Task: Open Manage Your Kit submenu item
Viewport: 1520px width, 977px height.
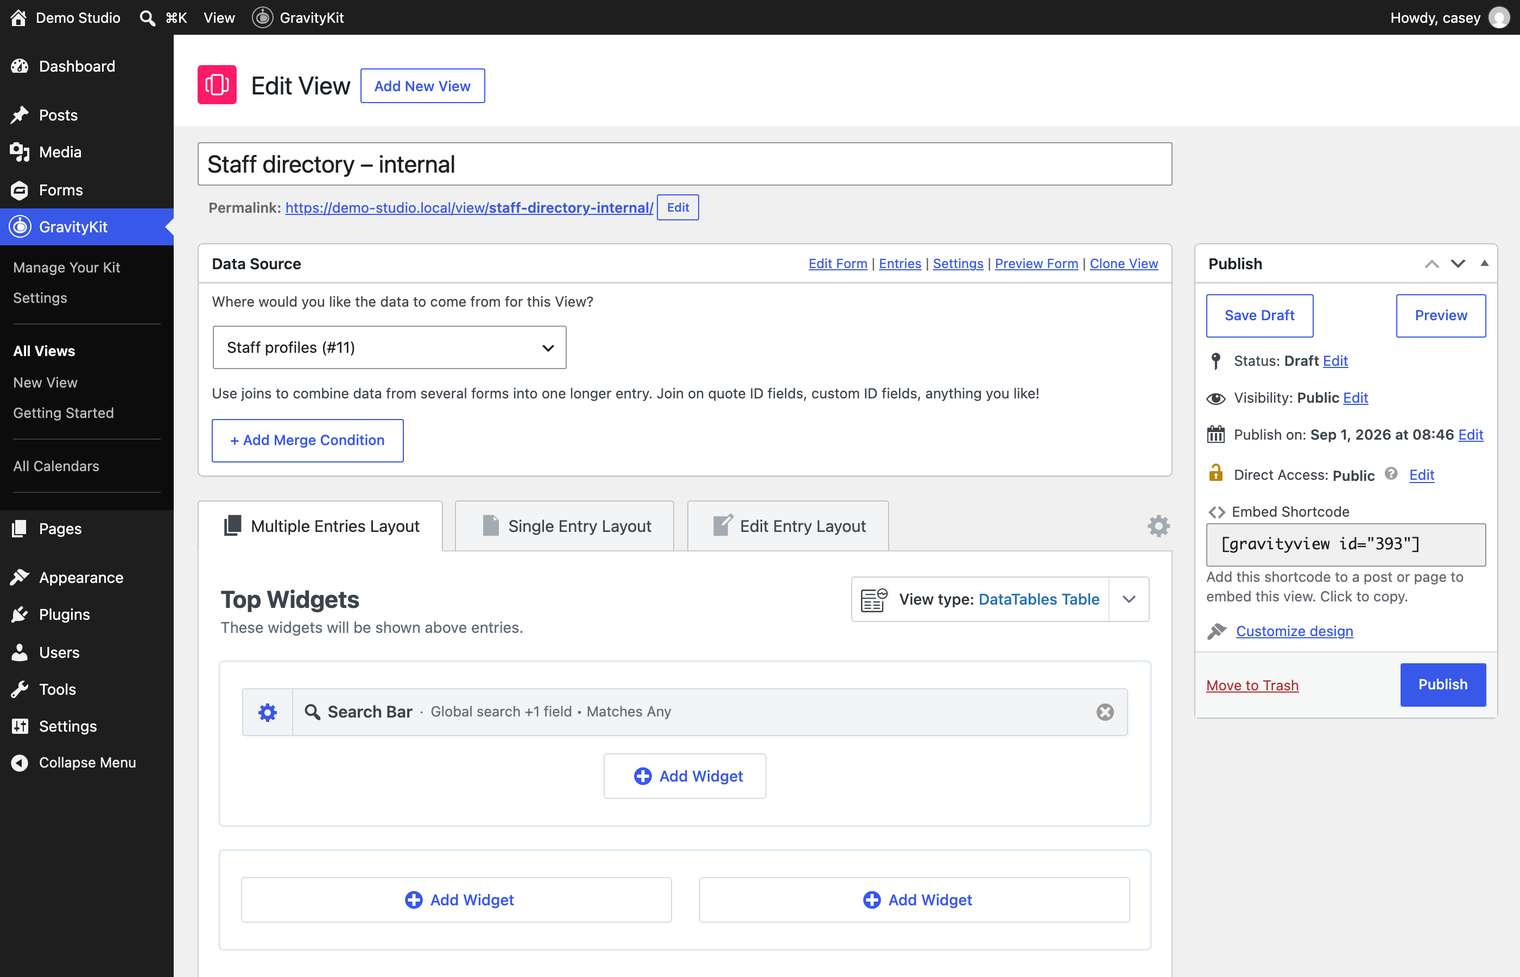Action: [66, 268]
